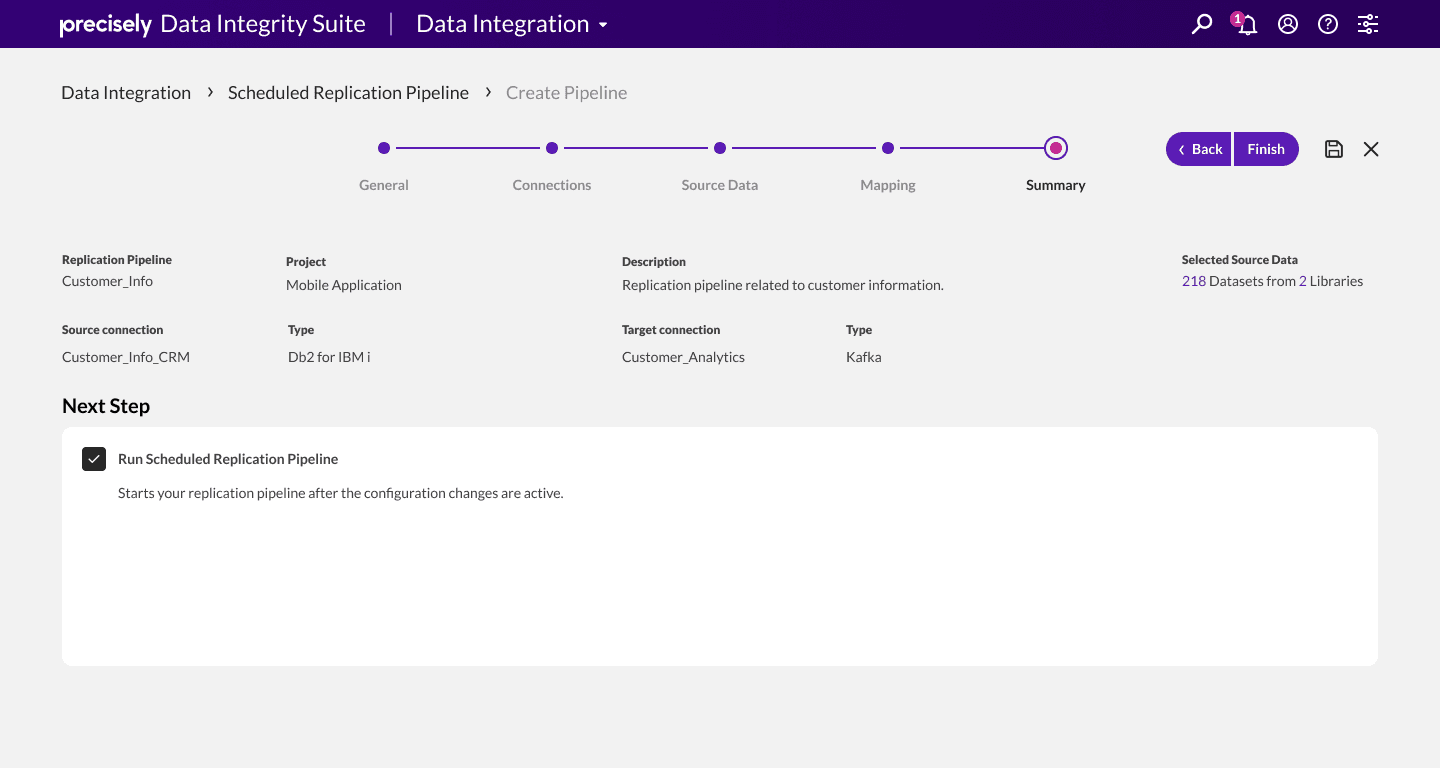Click the Back button
The width and height of the screenshot is (1440, 768).
1199,149
